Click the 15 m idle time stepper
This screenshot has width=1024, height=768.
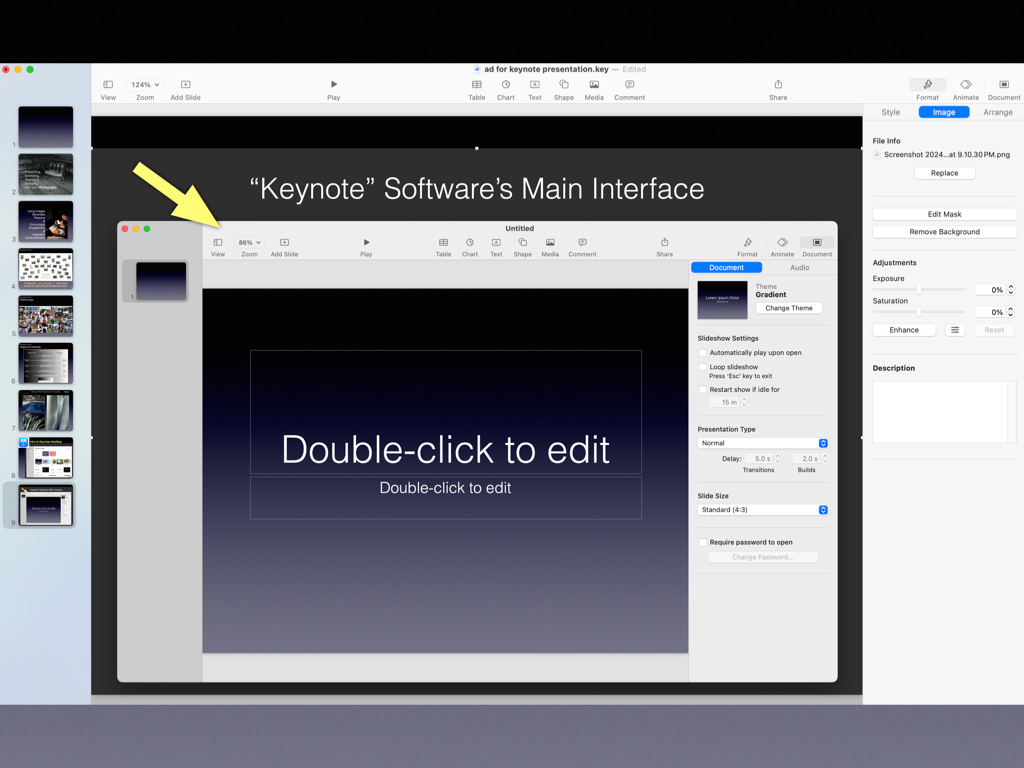tap(744, 402)
